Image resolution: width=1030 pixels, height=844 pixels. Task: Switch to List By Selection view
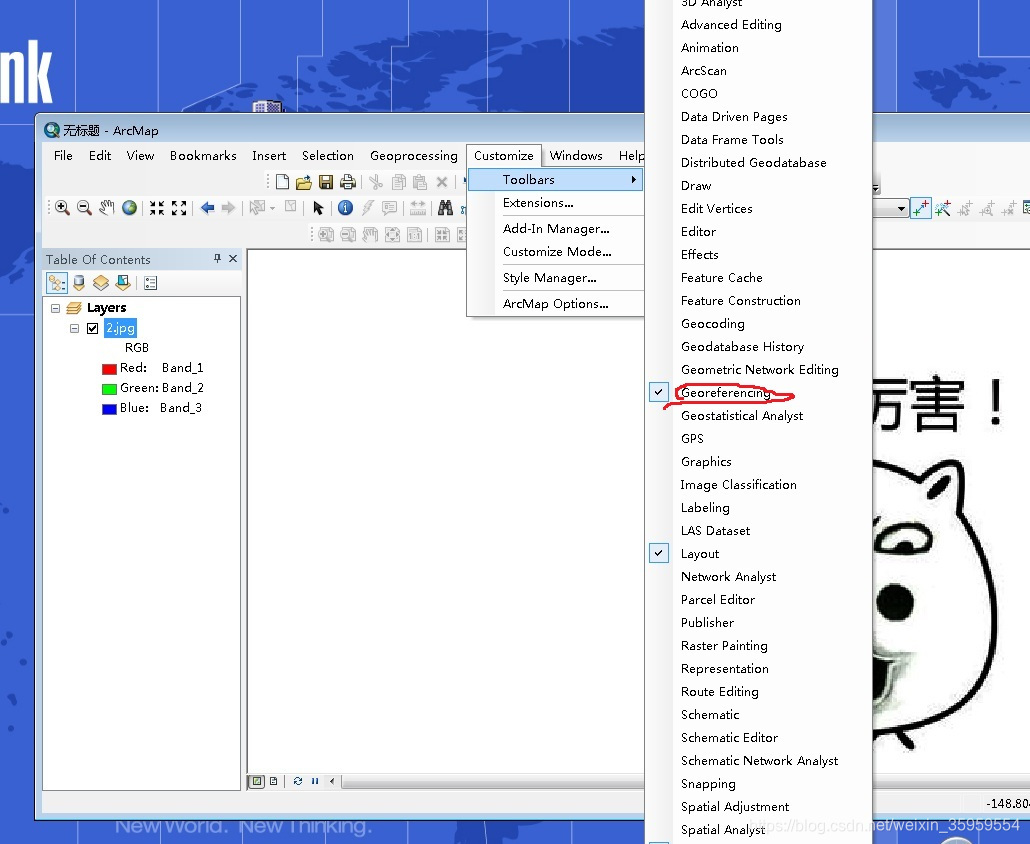pyautogui.click(x=123, y=283)
